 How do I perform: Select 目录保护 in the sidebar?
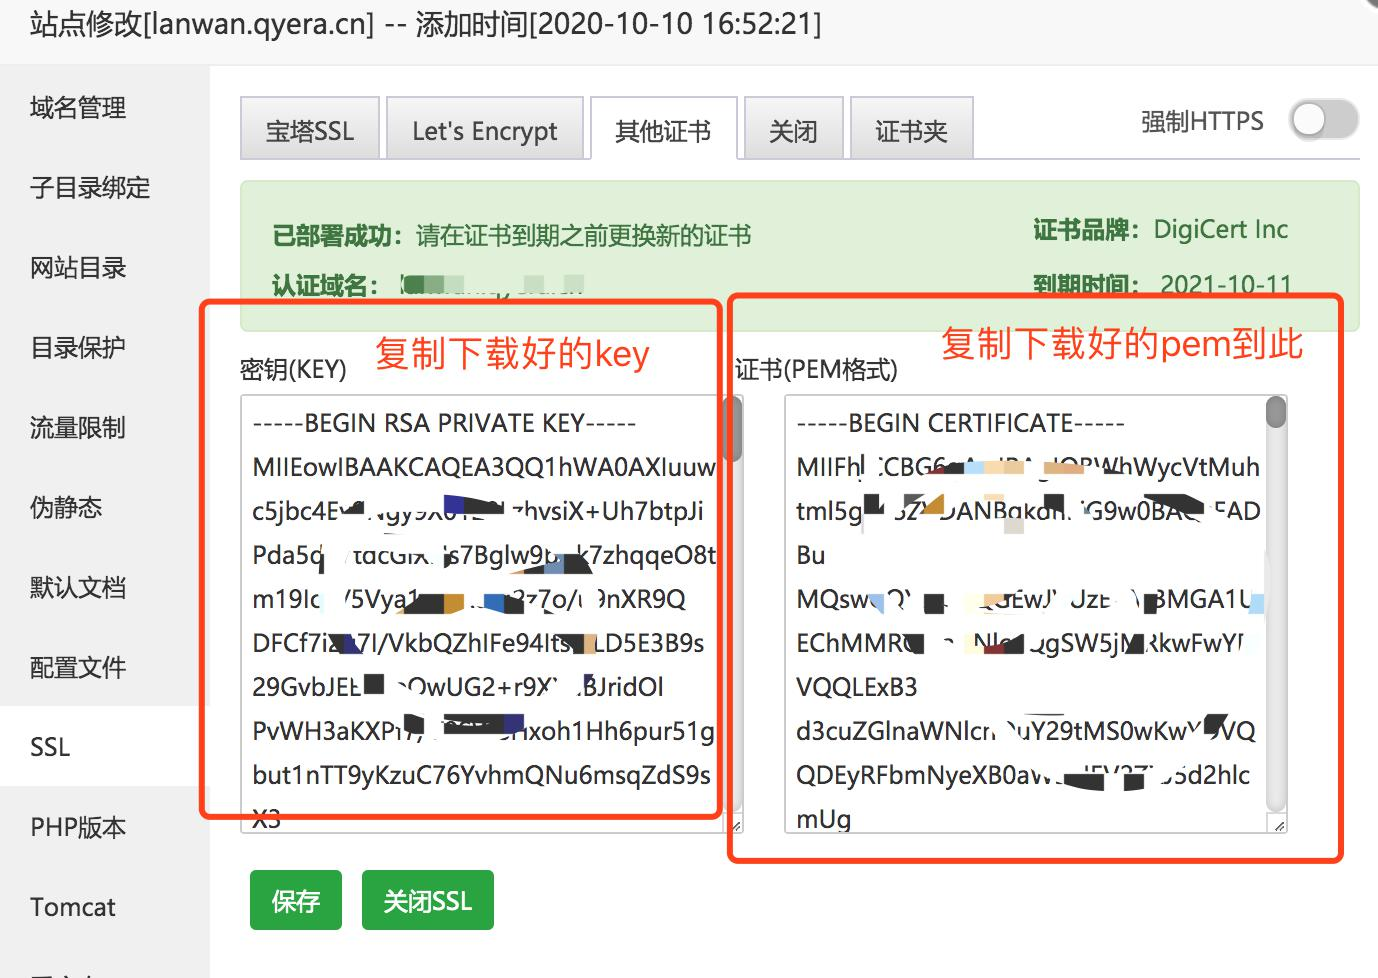click(x=105, y=347)
